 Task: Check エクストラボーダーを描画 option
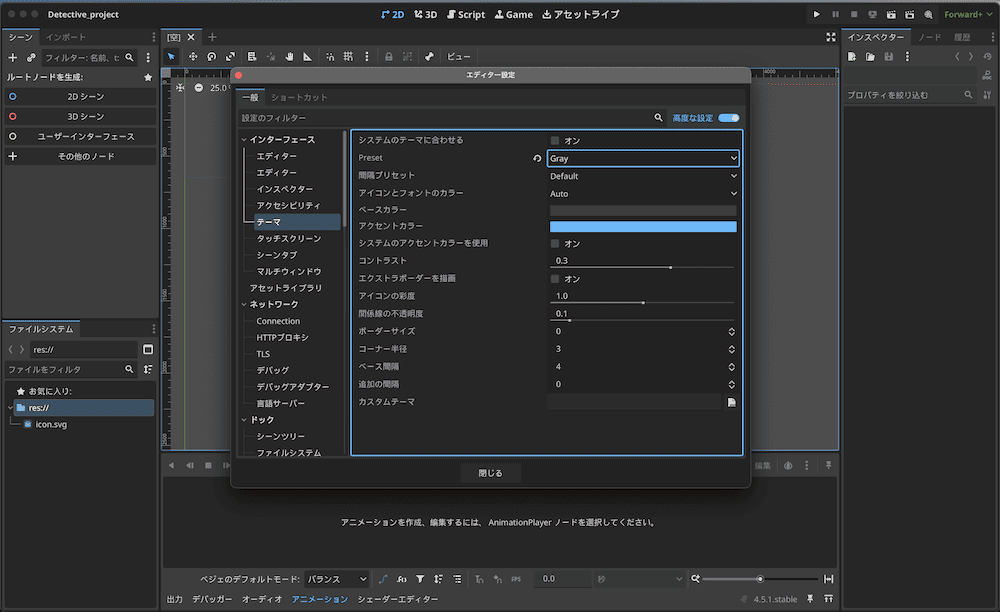pos(555,277)
